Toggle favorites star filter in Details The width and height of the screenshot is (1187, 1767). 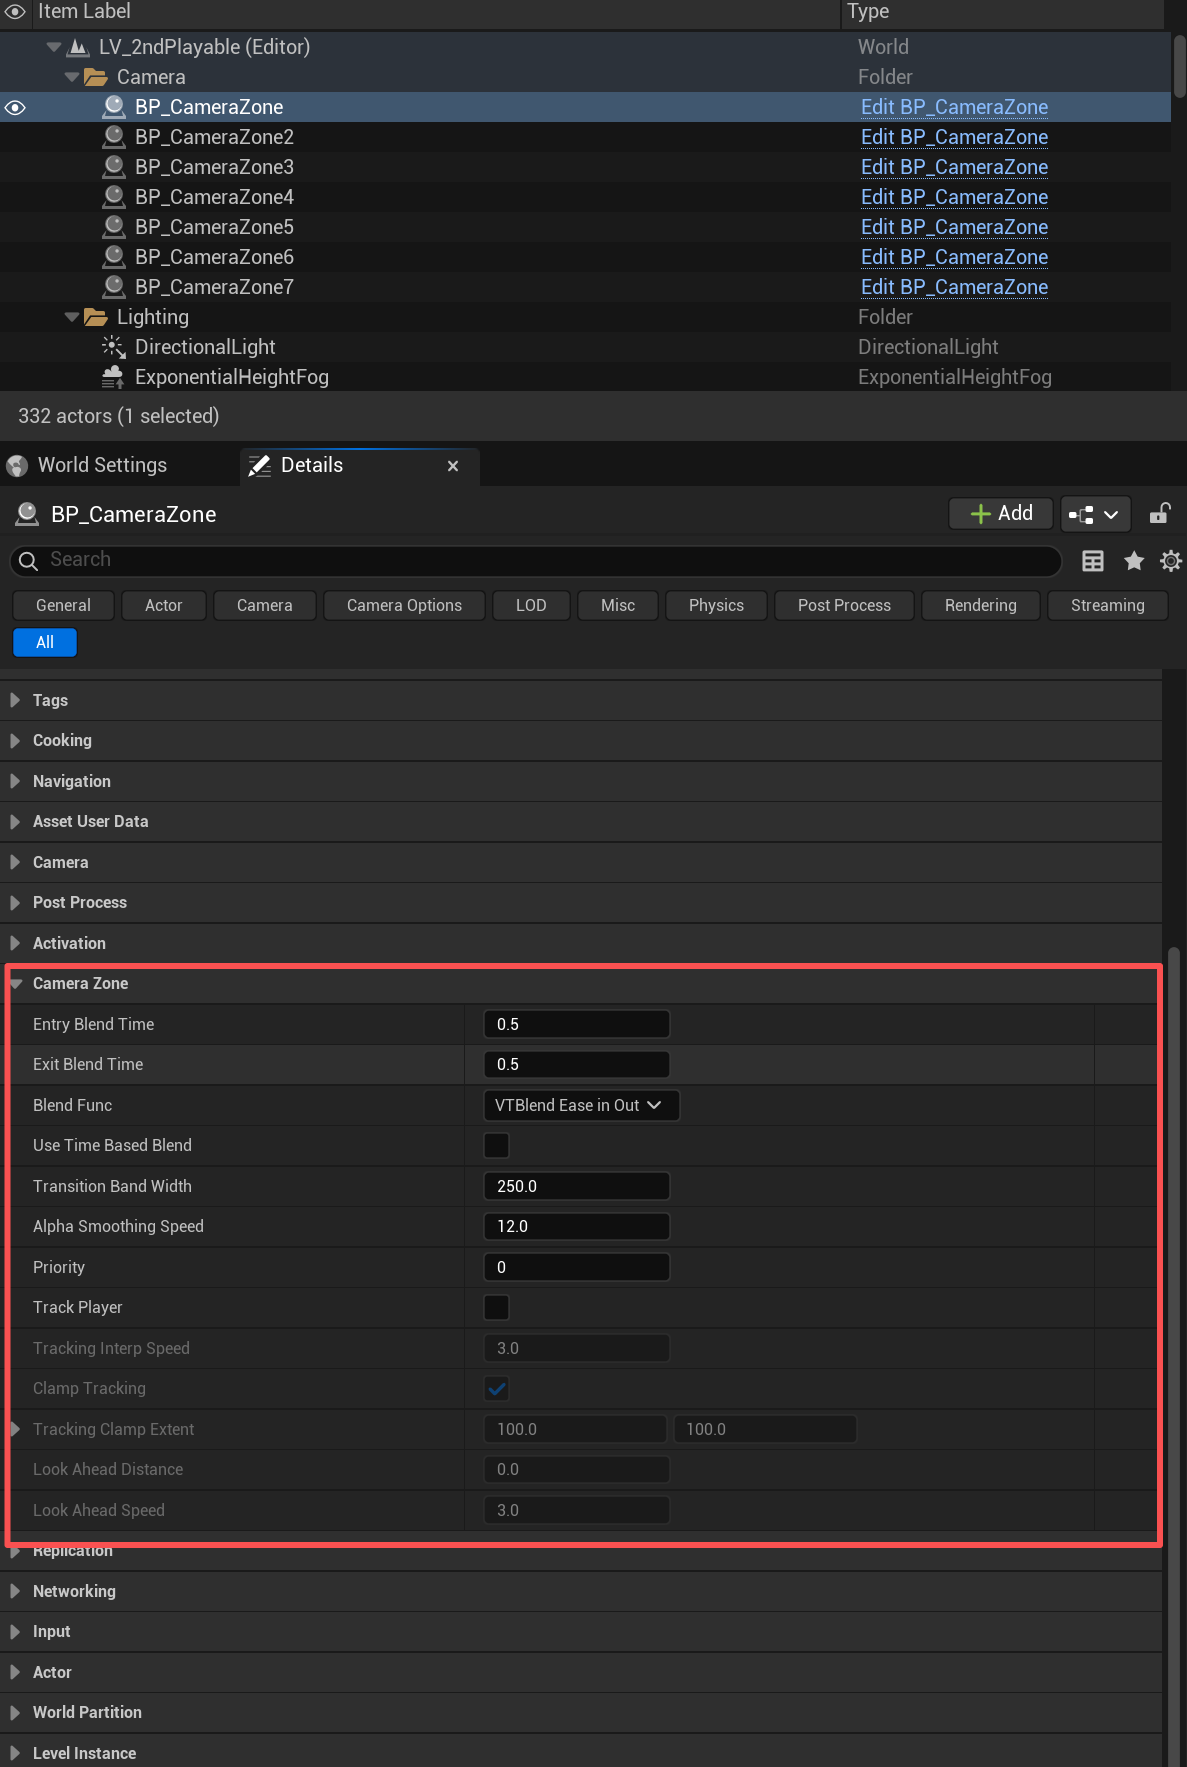(x=1134, y=561)
